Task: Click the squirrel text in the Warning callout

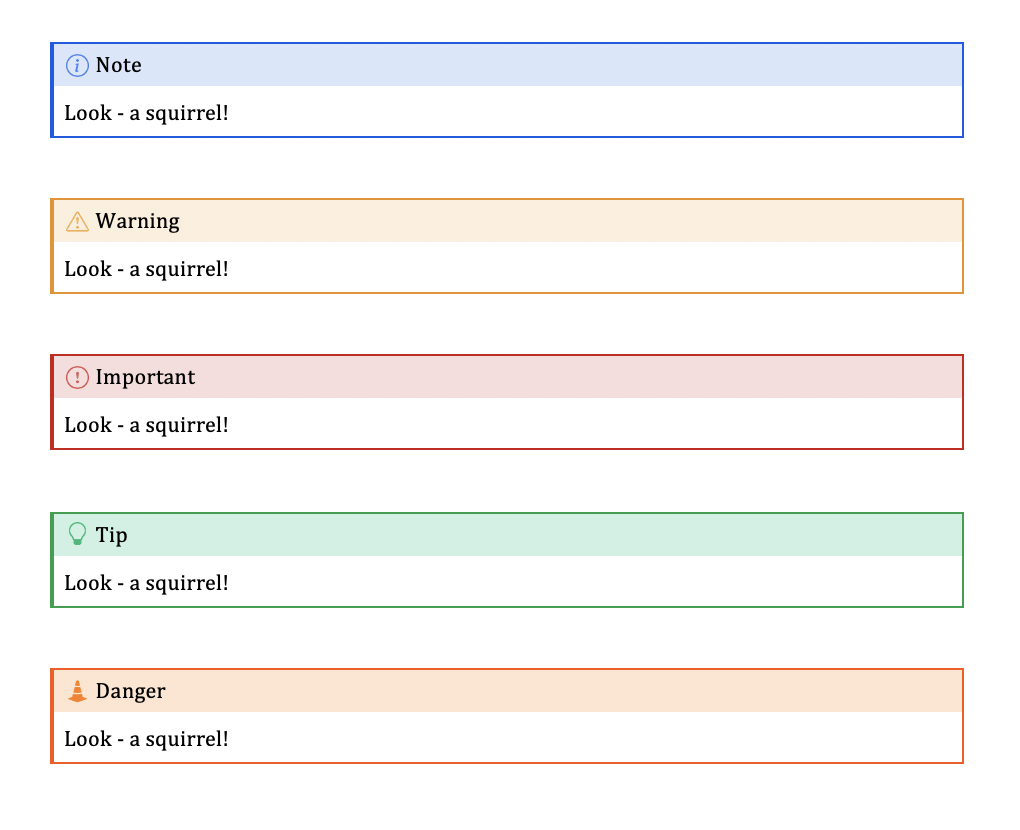Action: coord(147,269)
